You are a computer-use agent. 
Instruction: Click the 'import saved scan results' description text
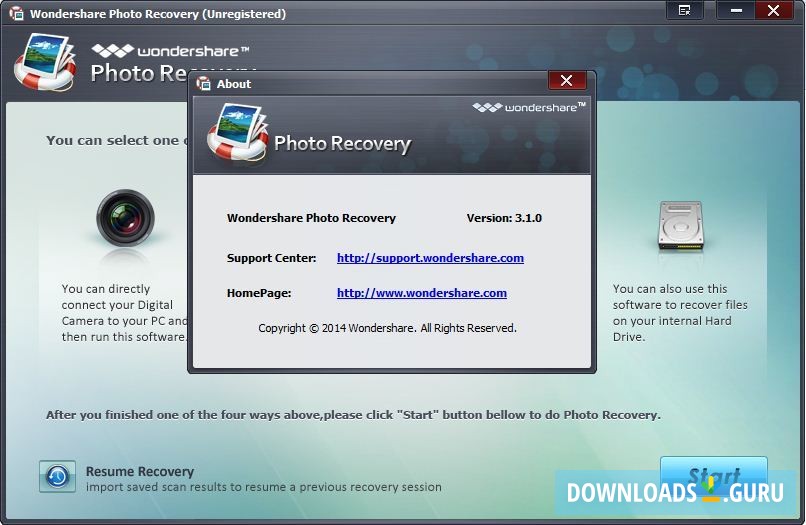(x=264, y=487)
